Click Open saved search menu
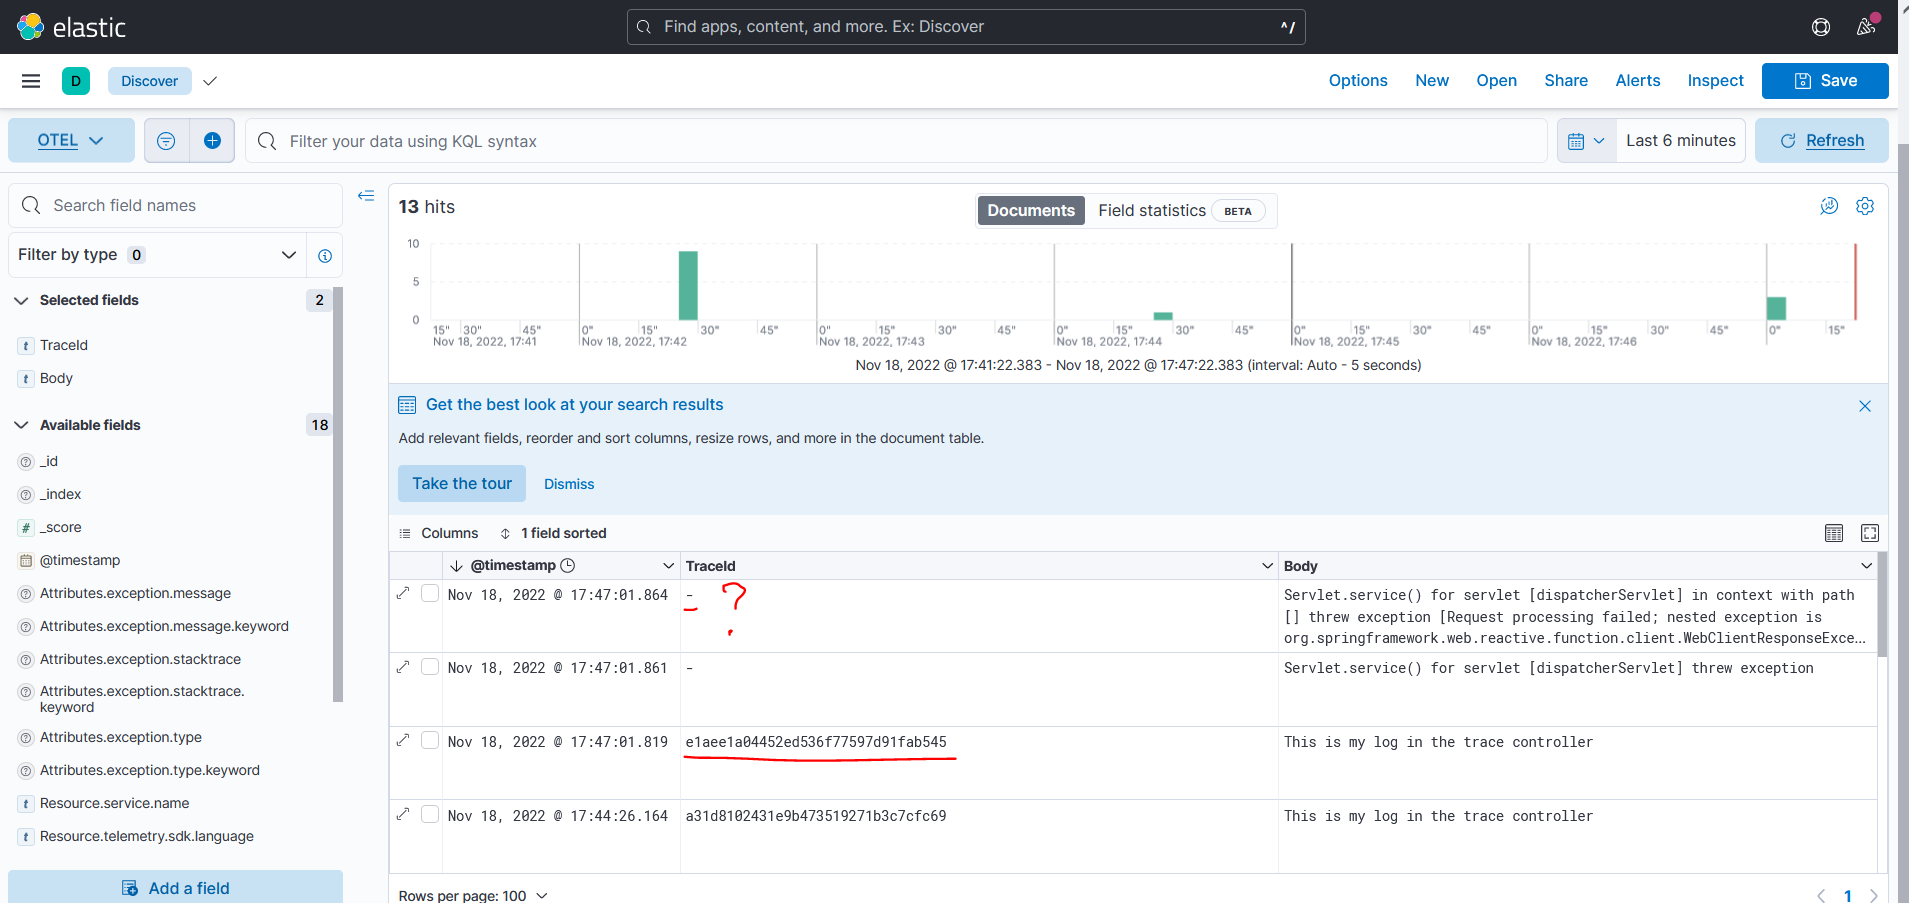1909x903 pixels. [x=1496, y=81]
